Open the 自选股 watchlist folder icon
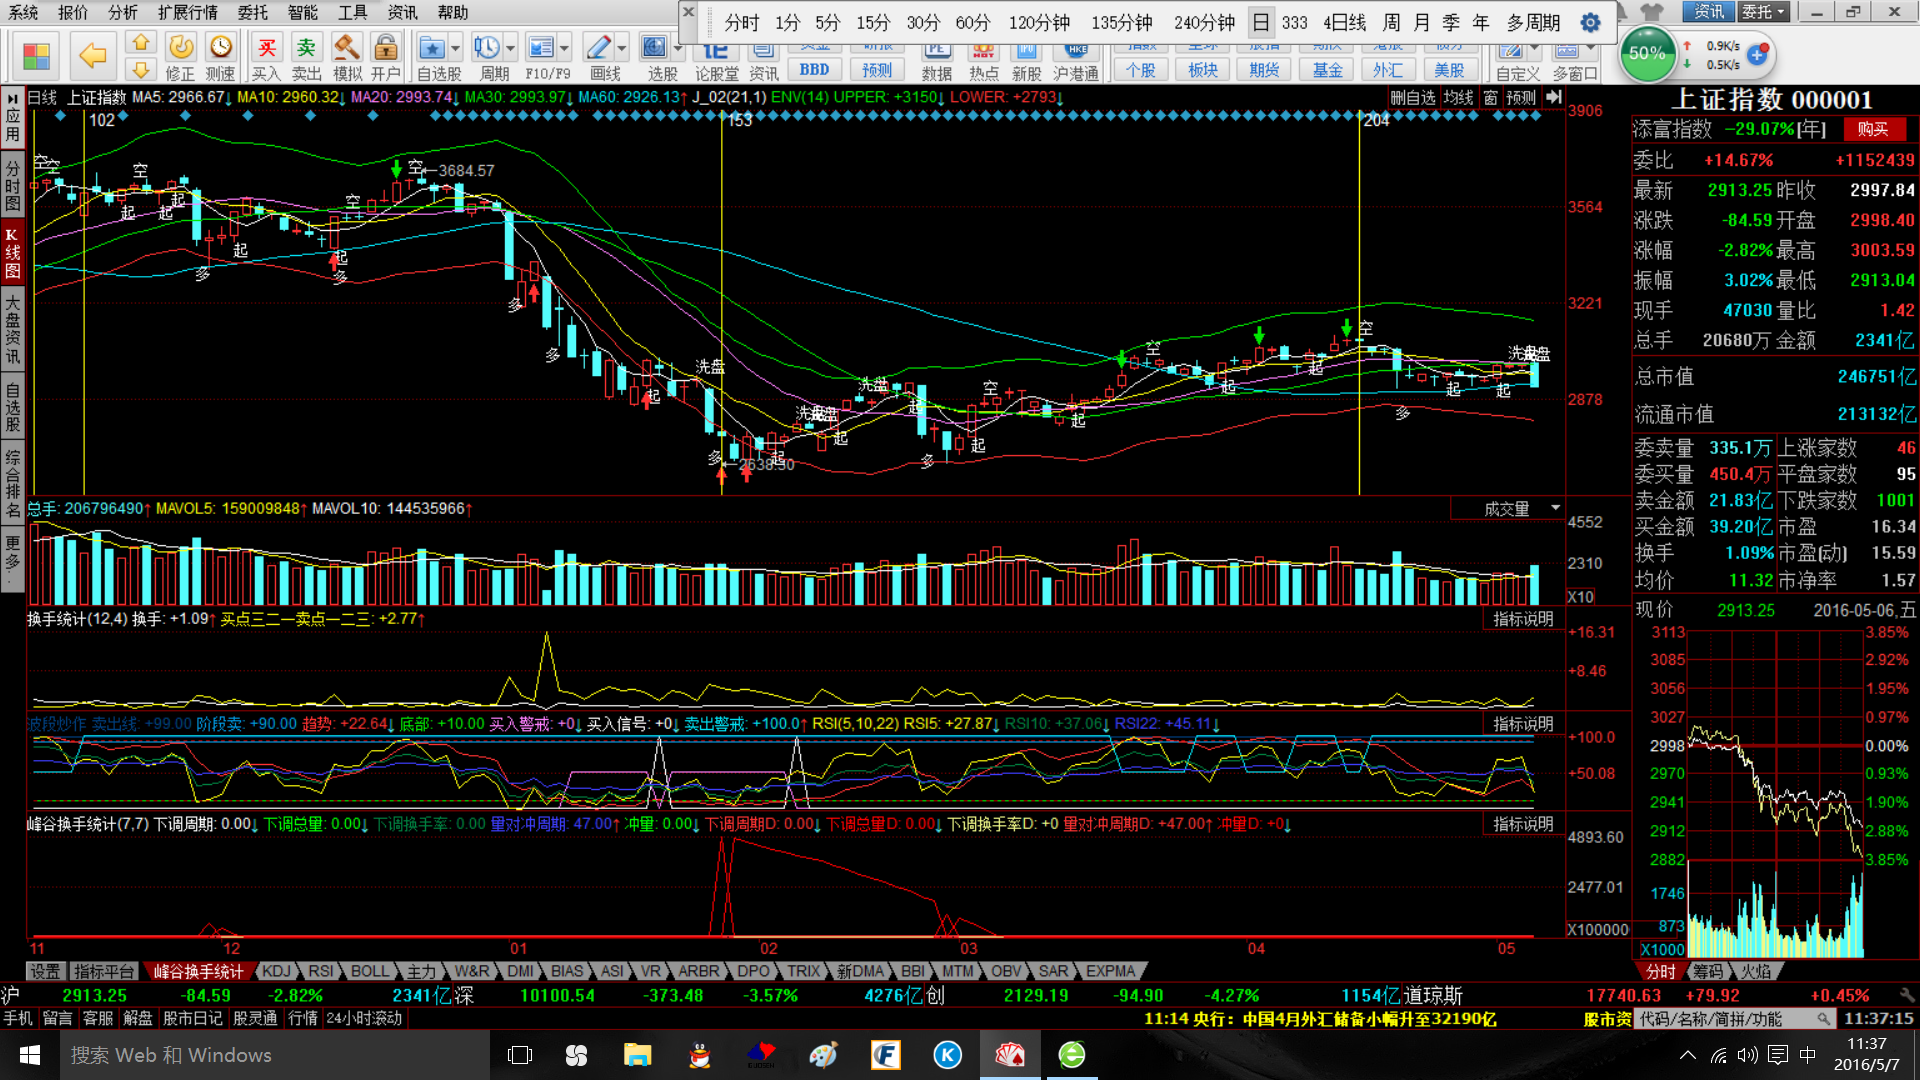The height and width of the screenshot is (1080, 1920). point(432,47)
